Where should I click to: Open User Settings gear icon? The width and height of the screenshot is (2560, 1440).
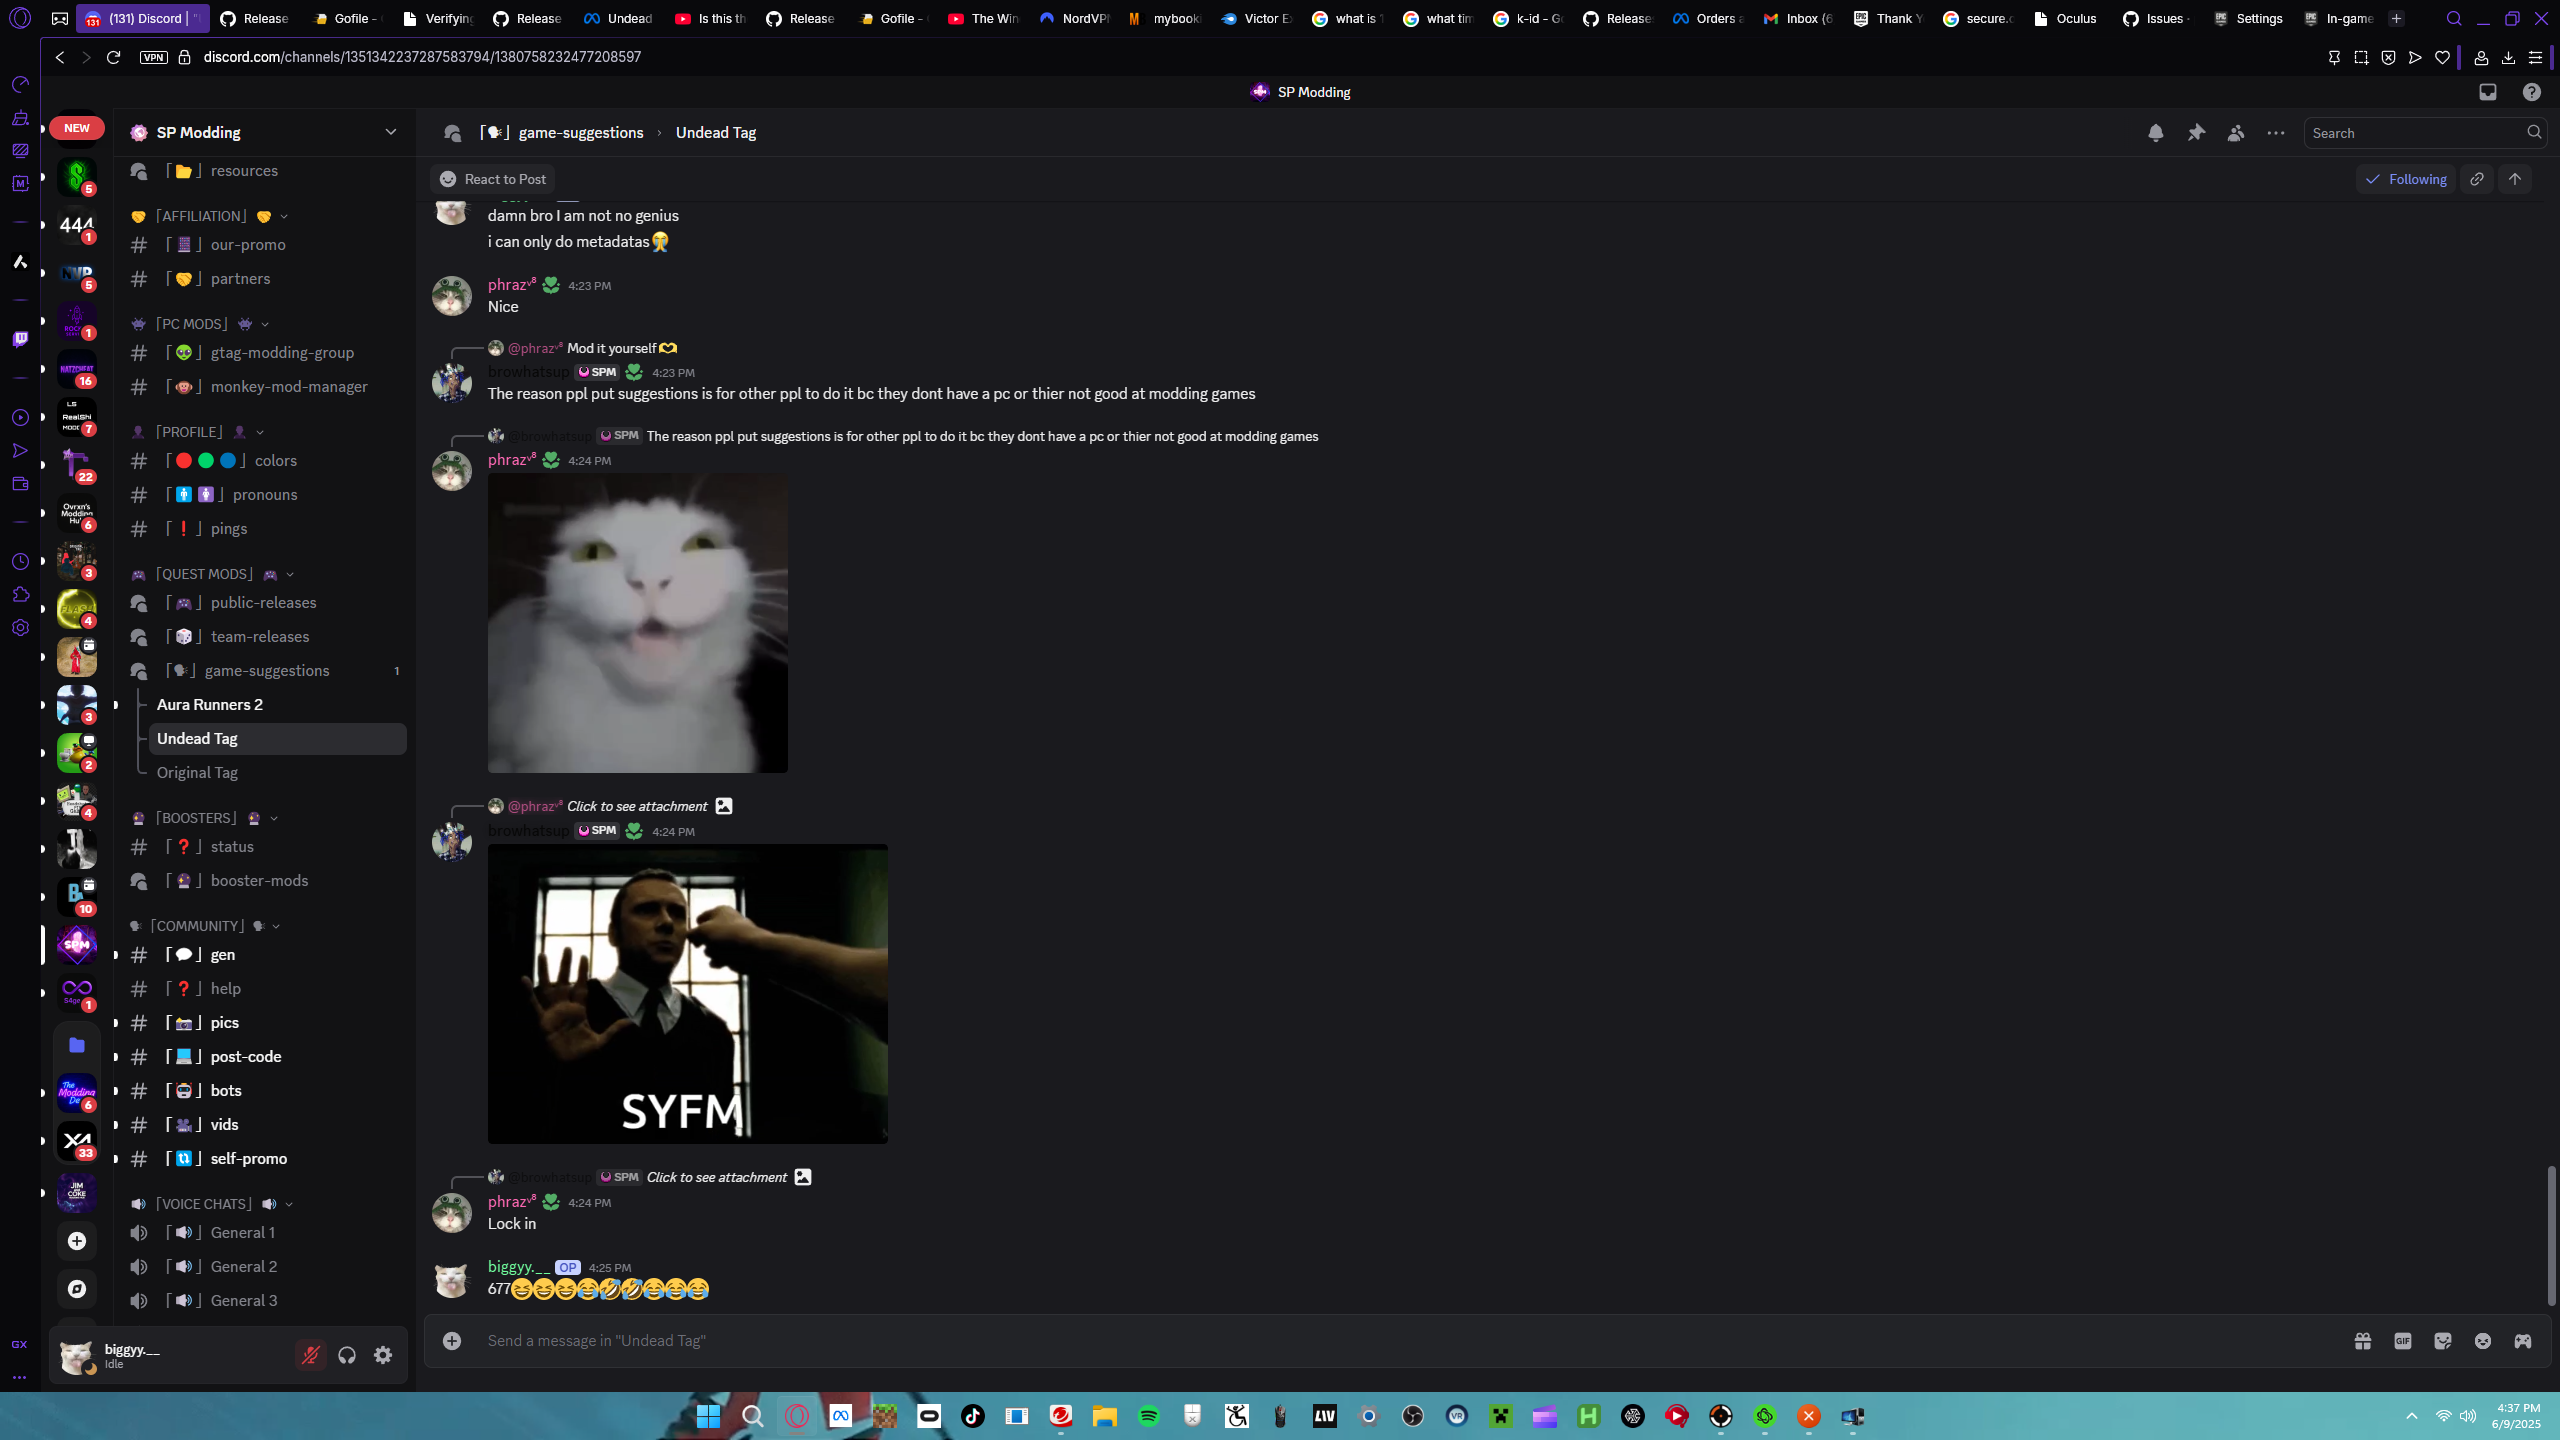(x=383, y=1355)
